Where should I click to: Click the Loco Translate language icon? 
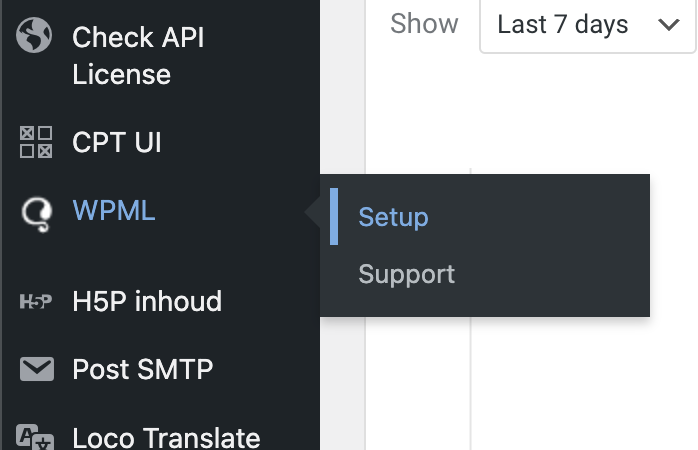(35, 437)
